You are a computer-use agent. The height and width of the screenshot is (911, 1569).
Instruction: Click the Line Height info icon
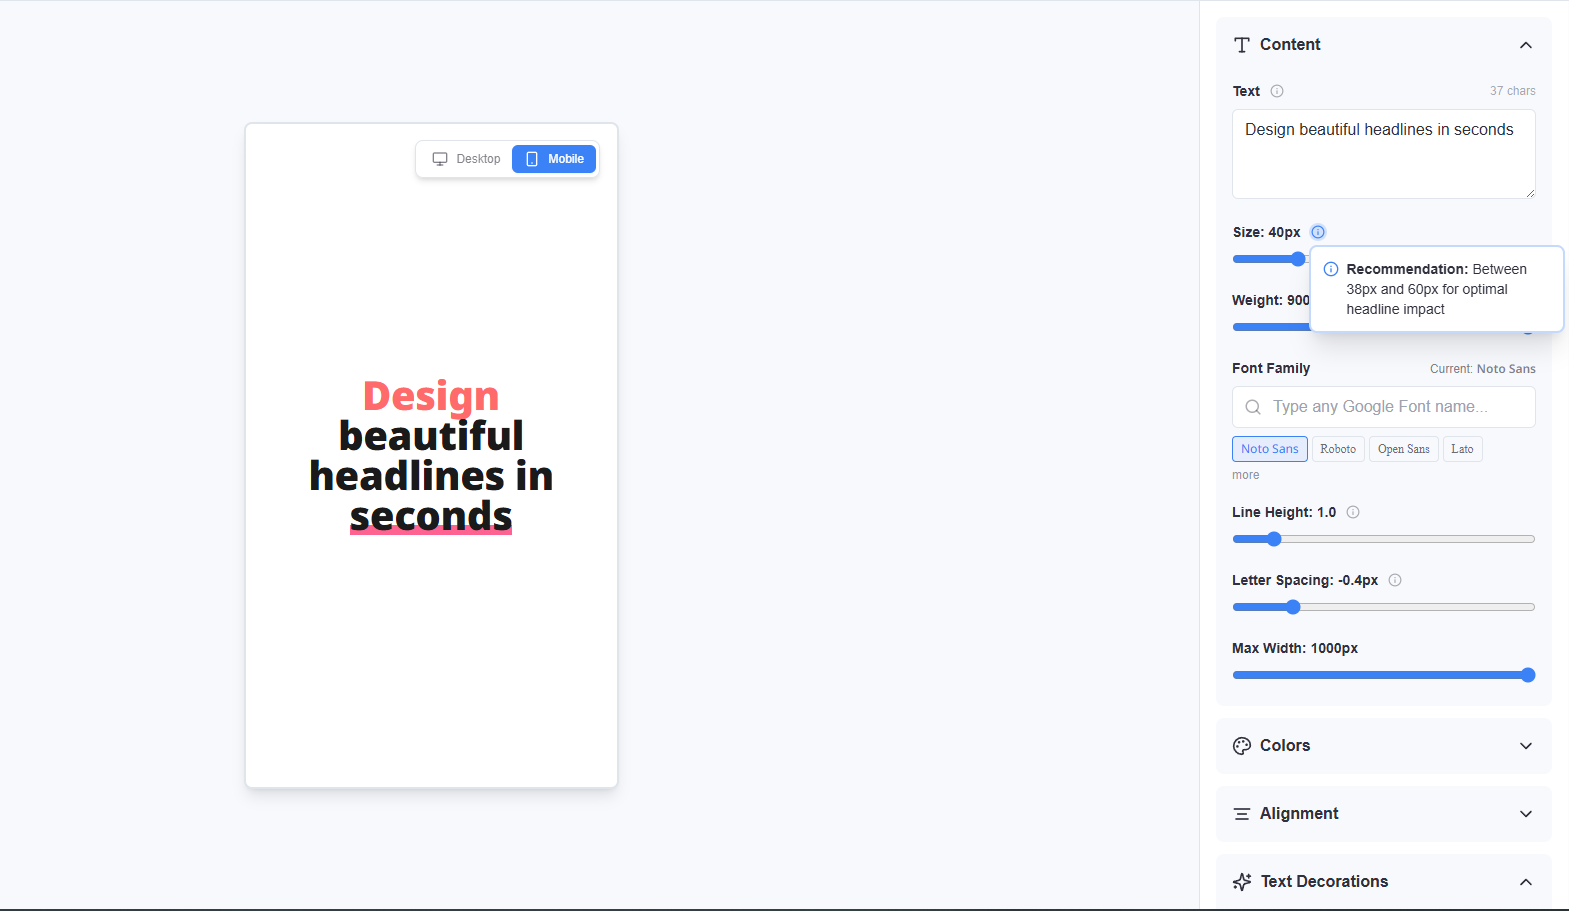pos(1353,512)
